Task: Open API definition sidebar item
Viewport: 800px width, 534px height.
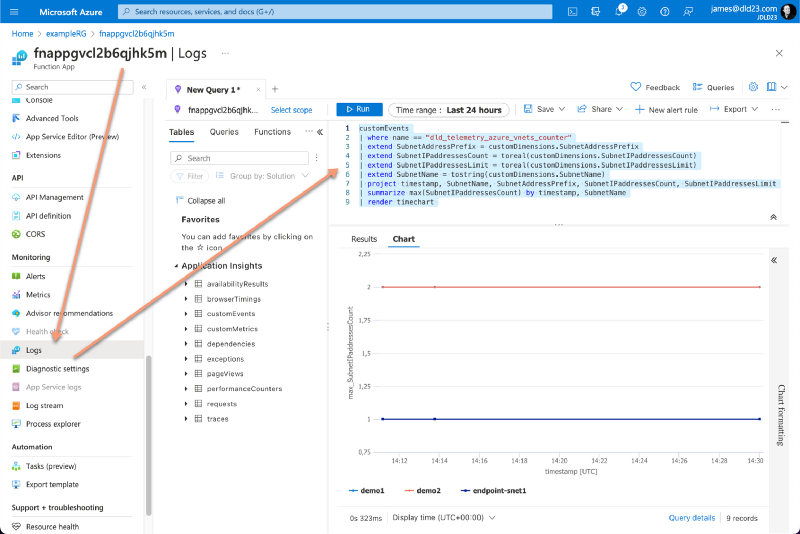Action: [48, 216]
